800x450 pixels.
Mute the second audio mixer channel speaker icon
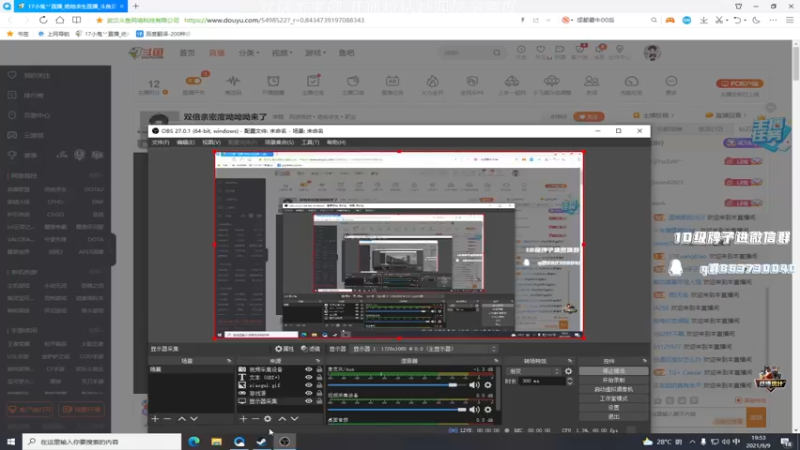pyautogui.click(x=474, y=409)
